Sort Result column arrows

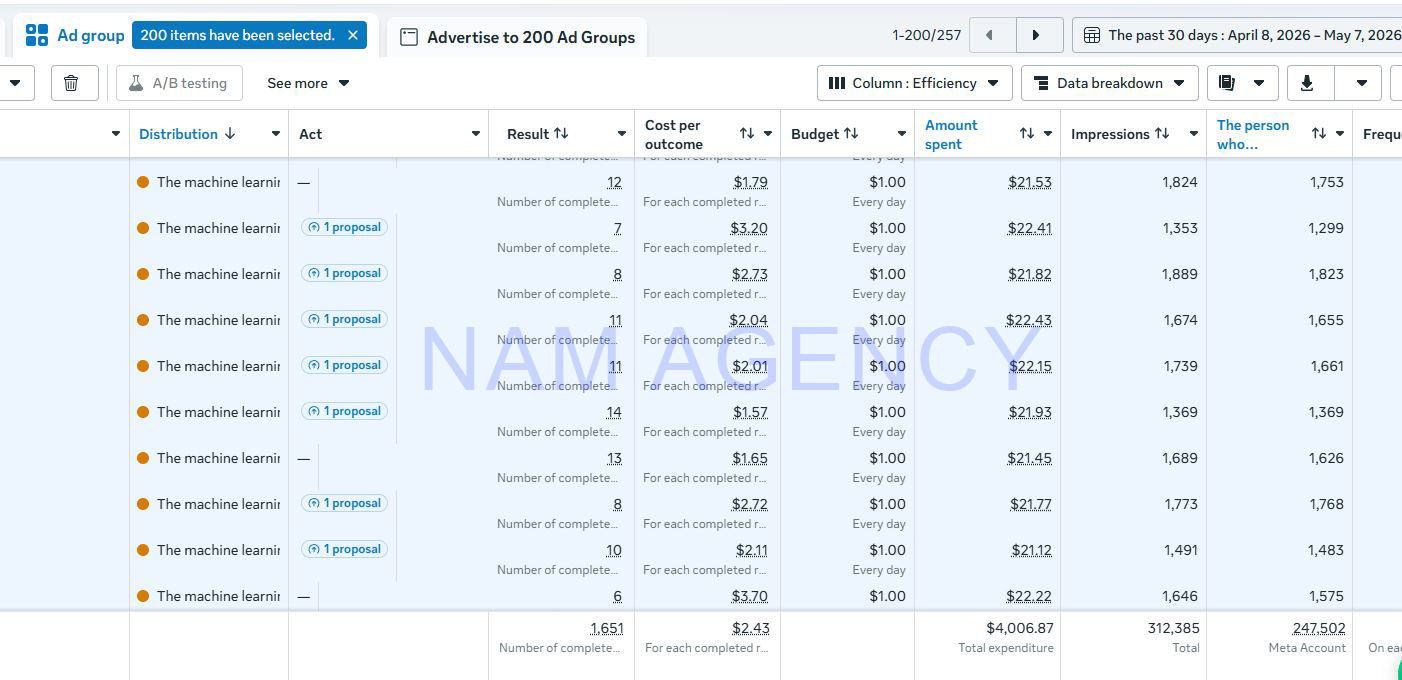(x=561, y=133)
